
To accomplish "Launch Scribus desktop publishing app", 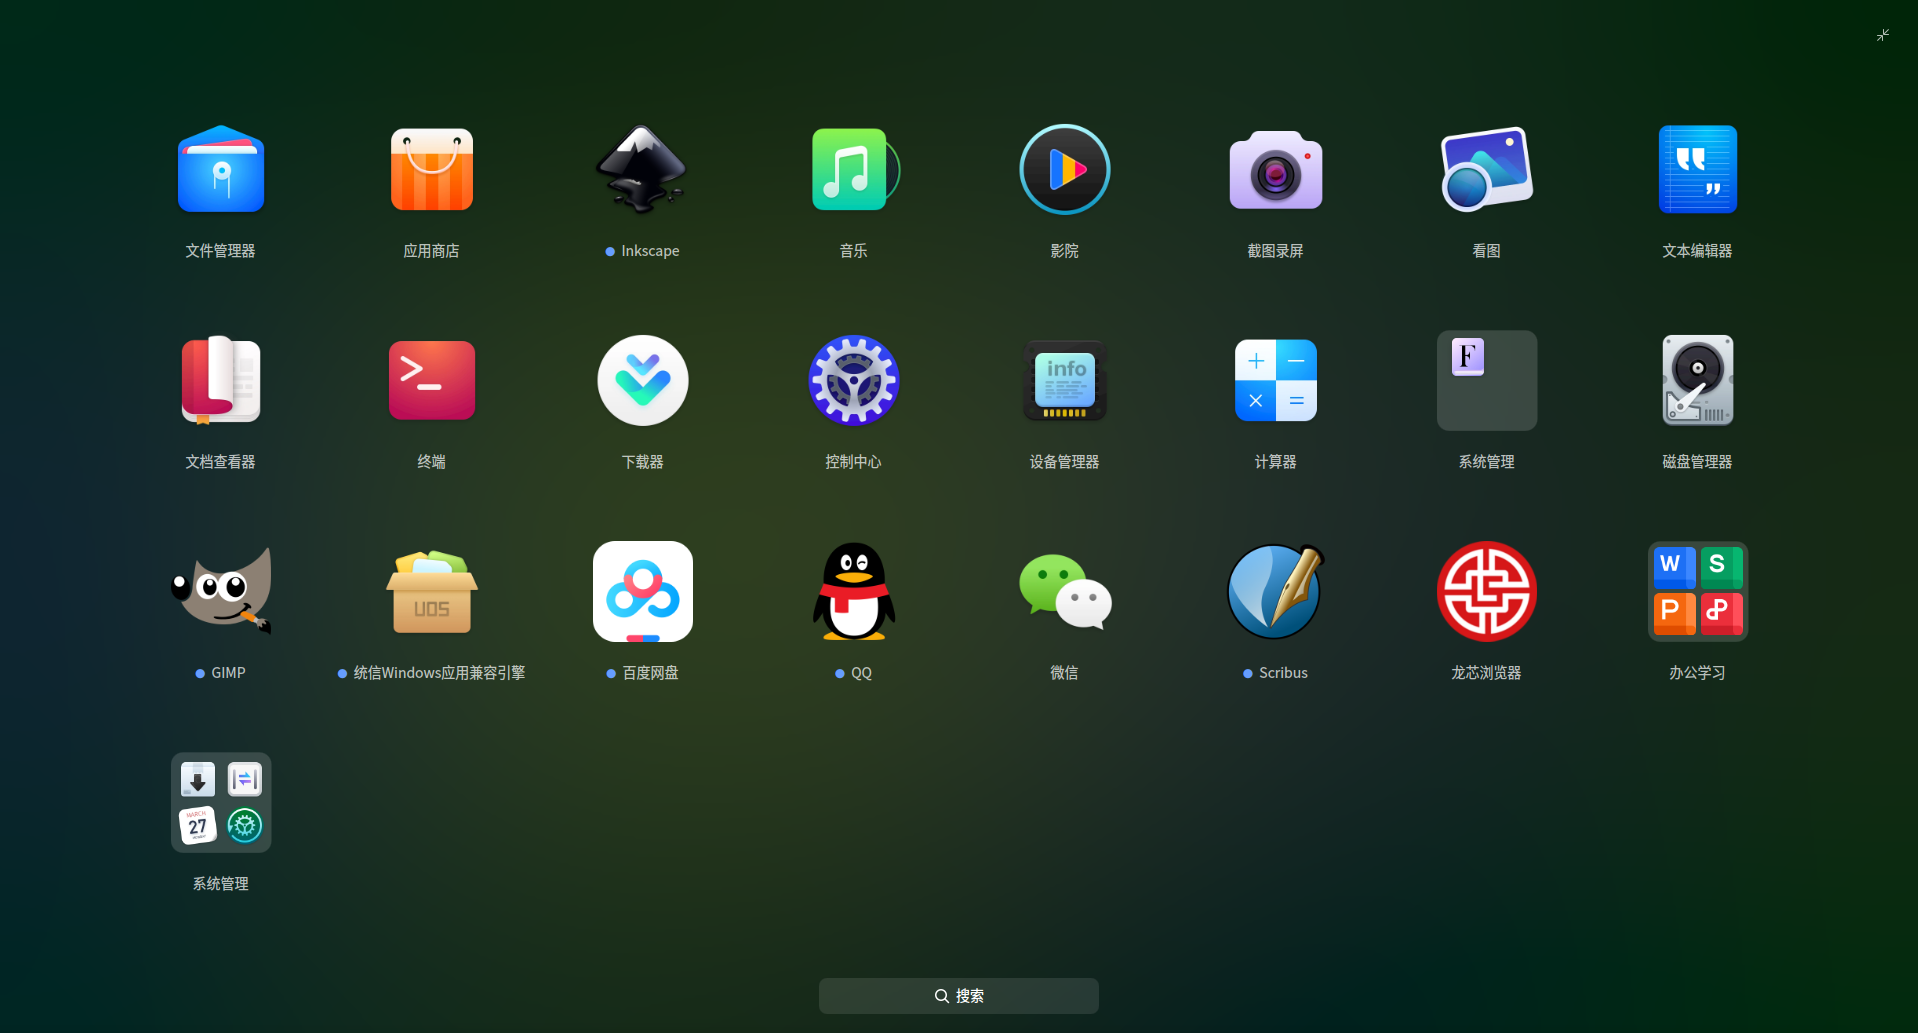I will tap(1276, 591).
